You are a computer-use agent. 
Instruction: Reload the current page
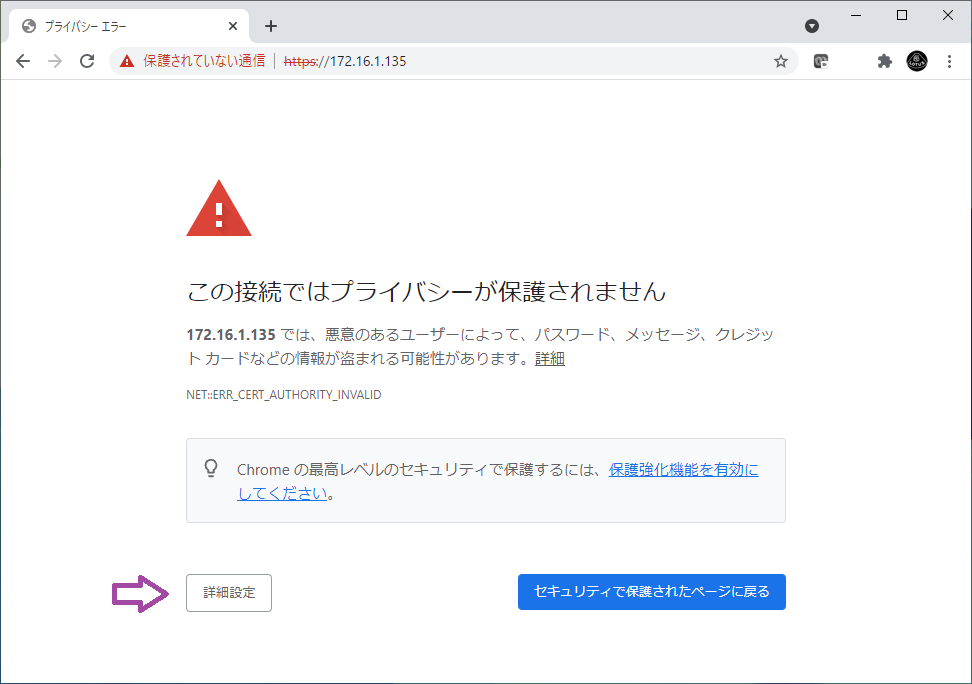click(x=87, y=61)
